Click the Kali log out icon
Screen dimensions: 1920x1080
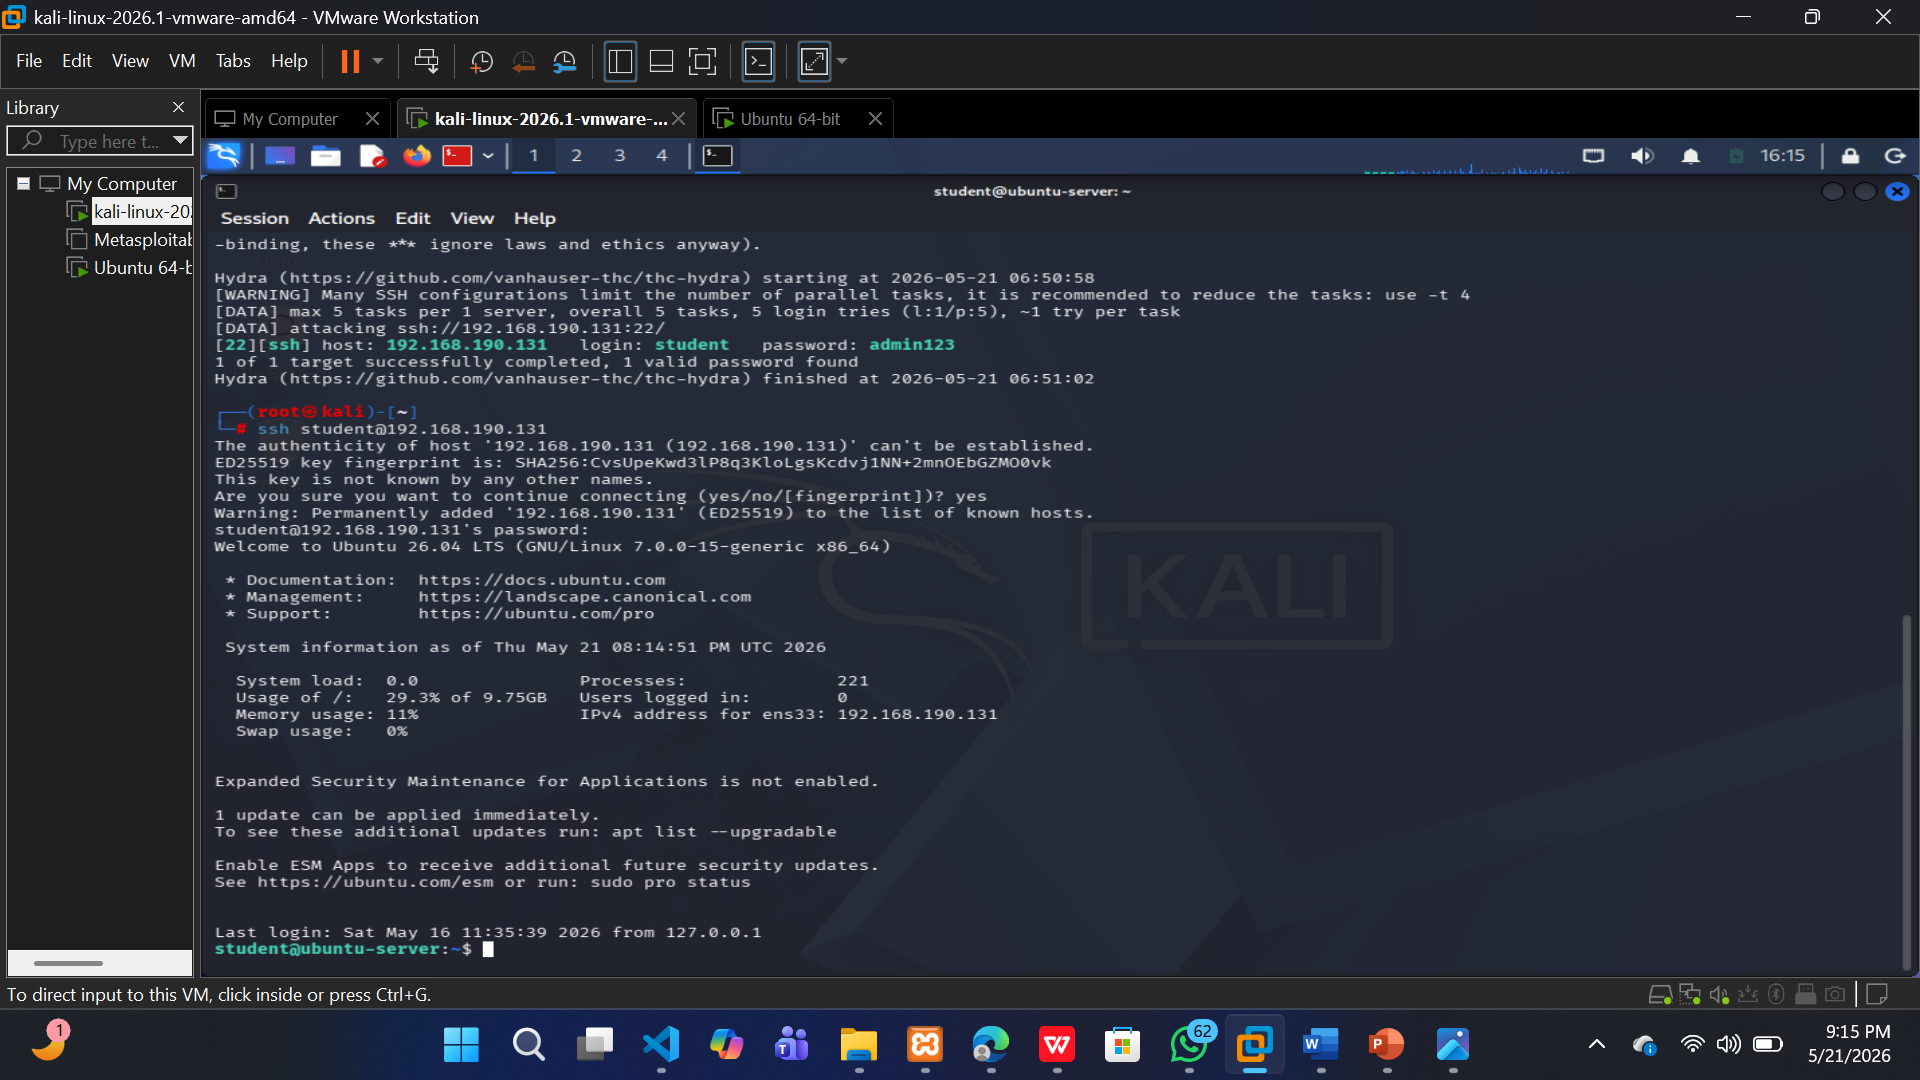[1895, 156]
